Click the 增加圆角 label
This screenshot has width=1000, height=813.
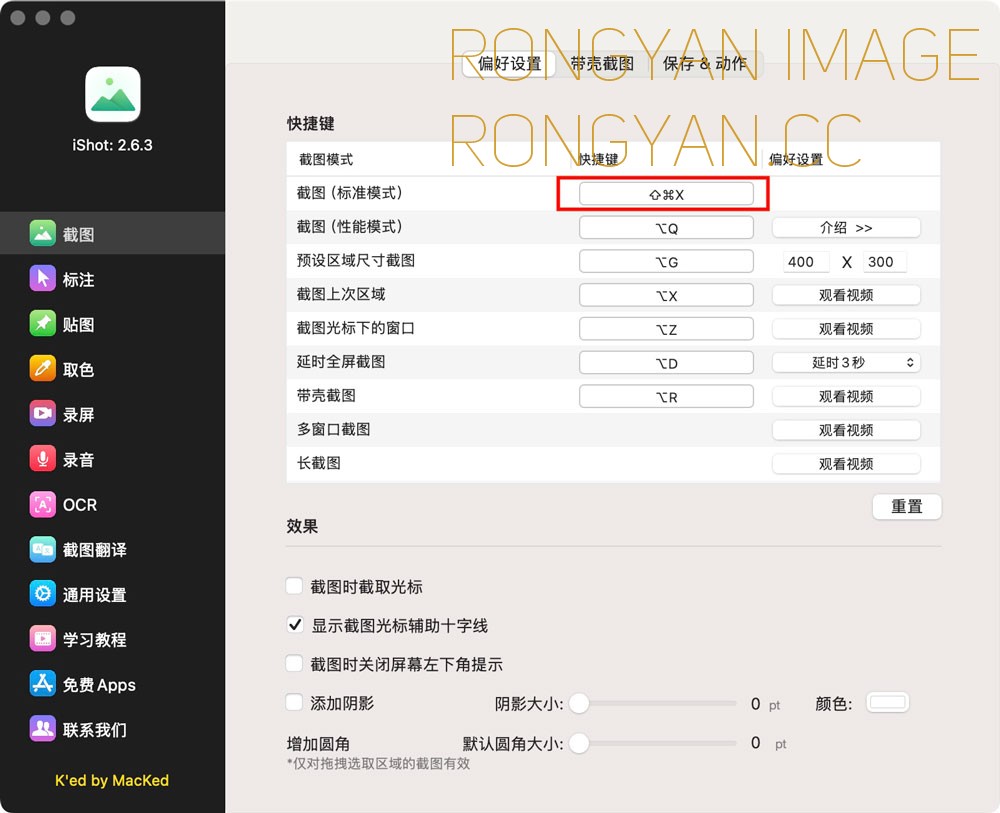click(x=318, y=743)
